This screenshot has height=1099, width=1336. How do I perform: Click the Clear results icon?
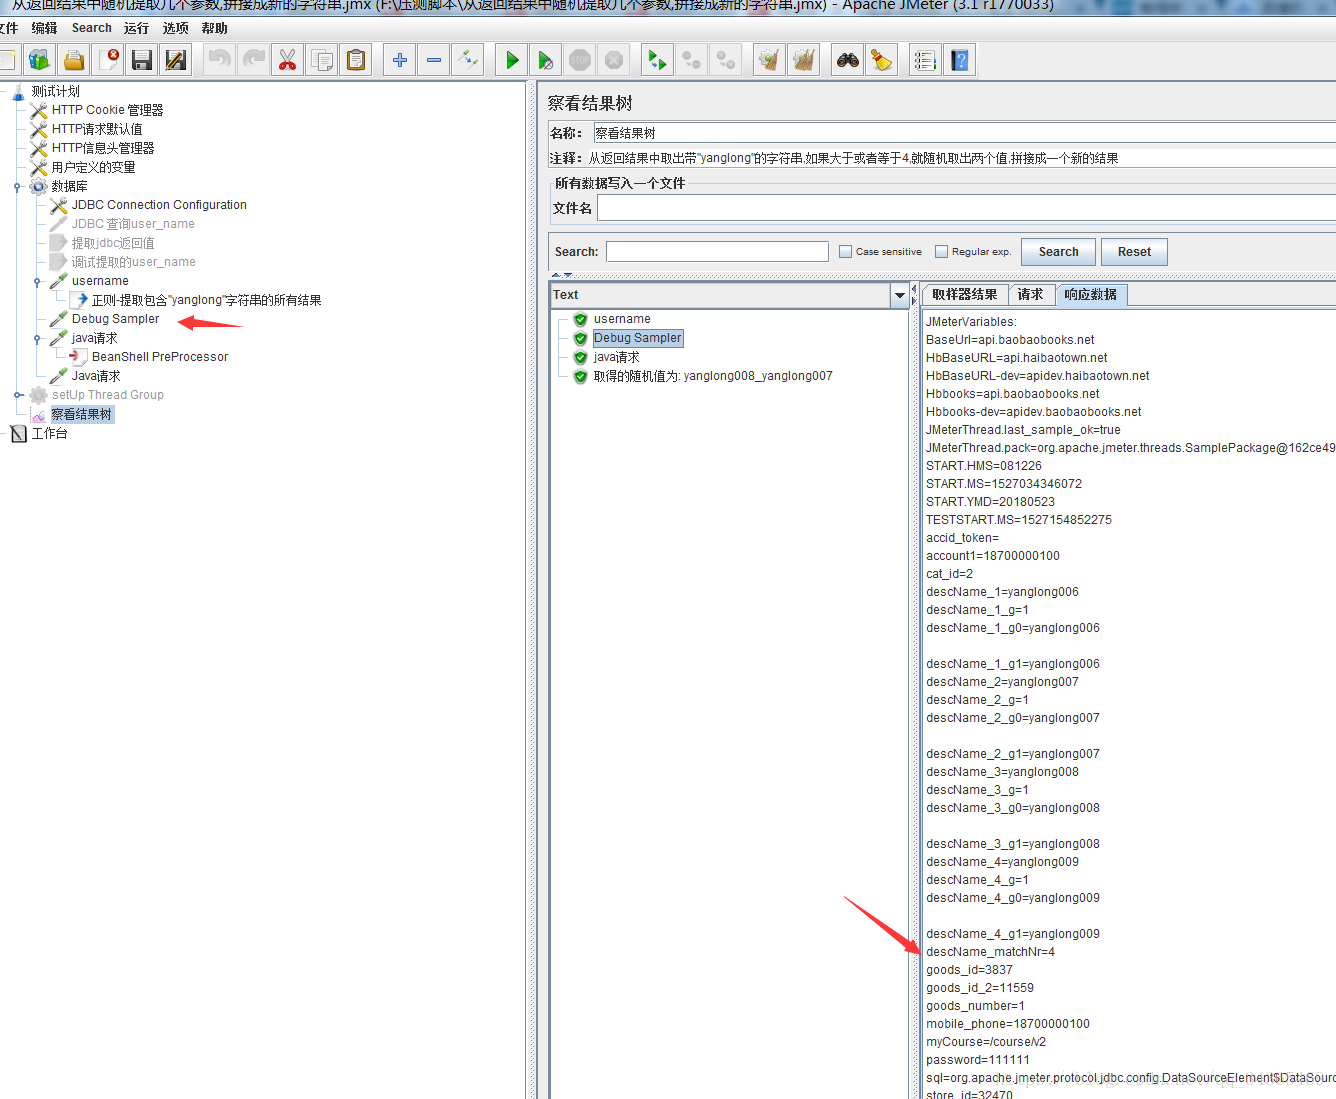click(x=770, y=60)
